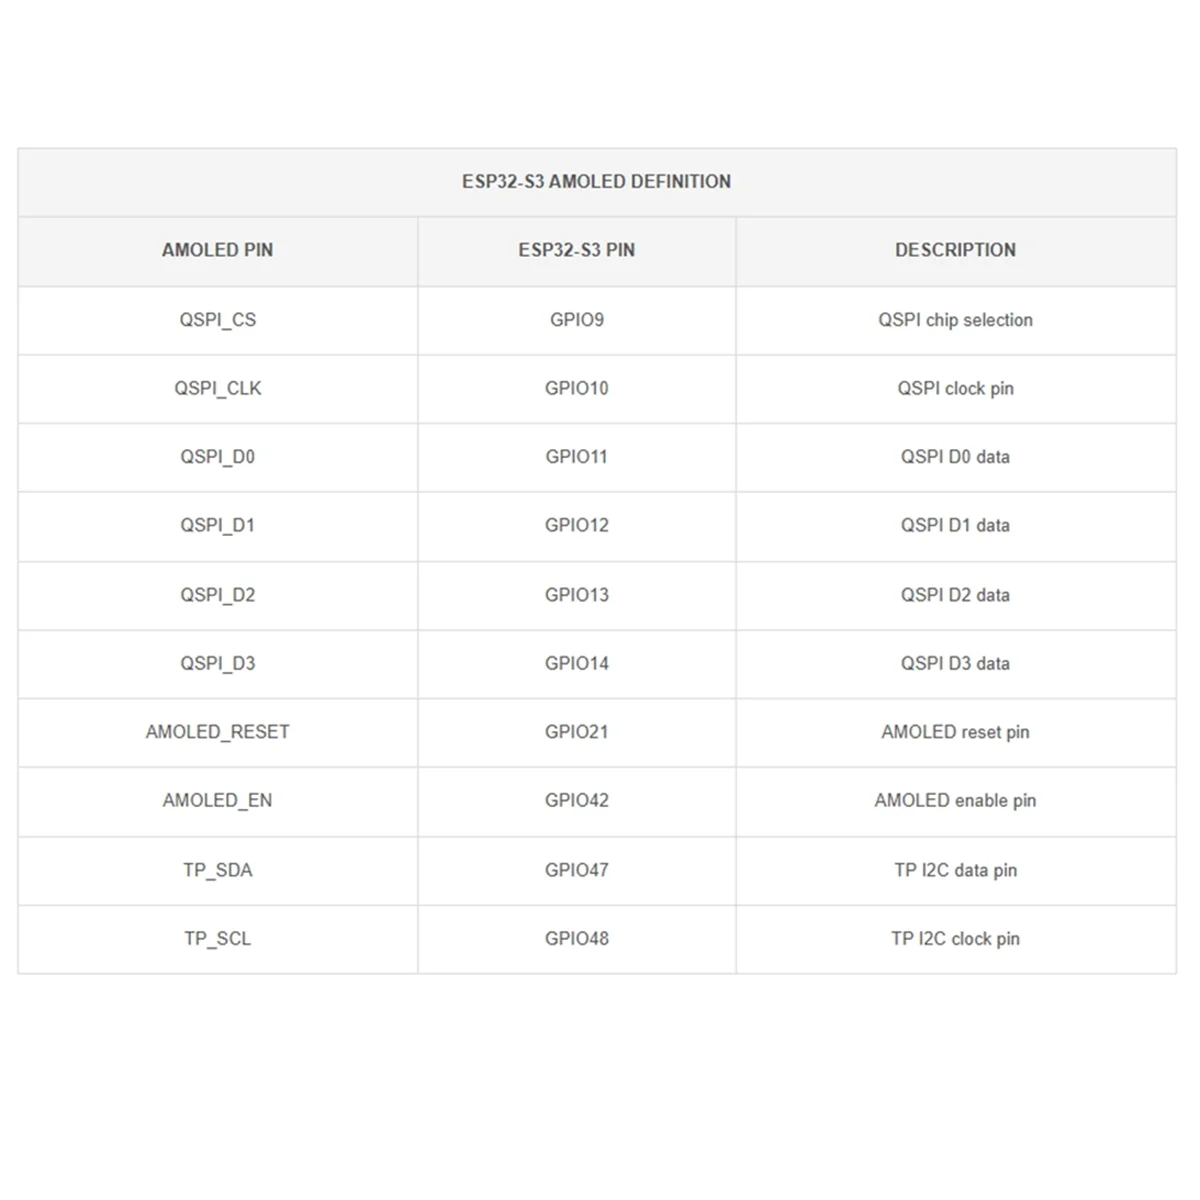
Task: Select the QSPI_CS pin cell
Action: click(x=217, y=320)
